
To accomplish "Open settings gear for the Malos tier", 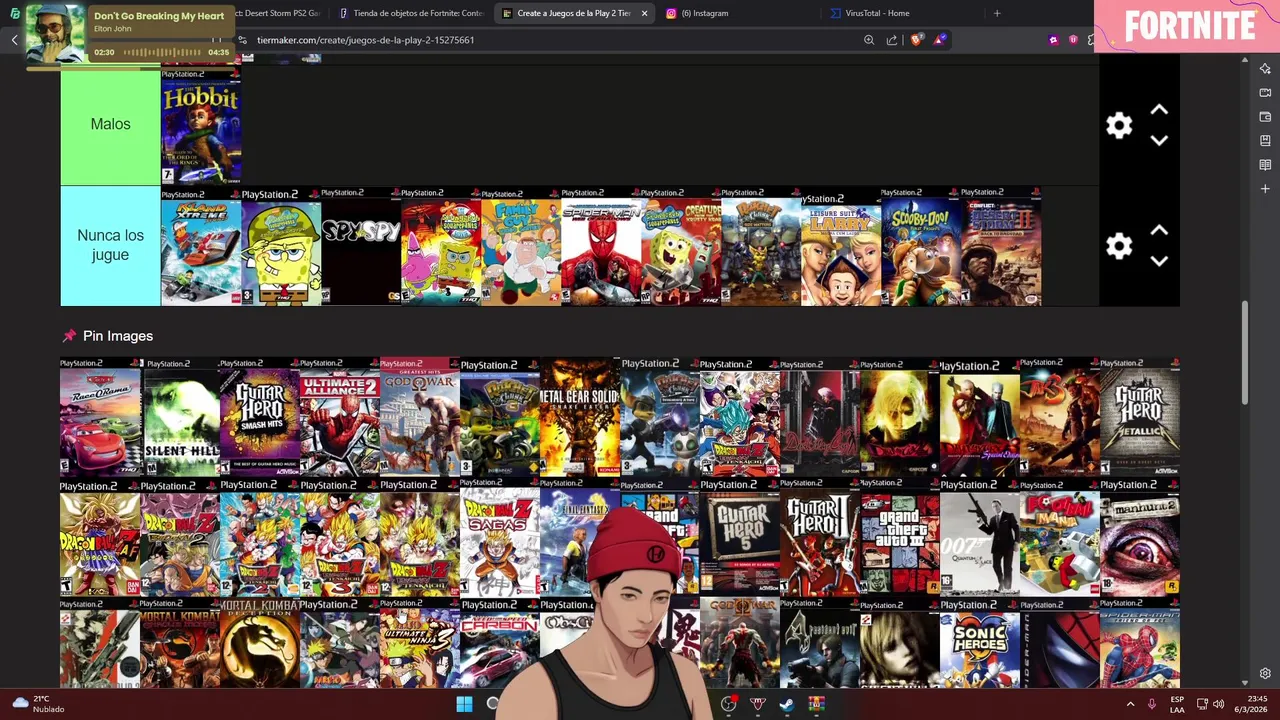I will coord(1119,125).
